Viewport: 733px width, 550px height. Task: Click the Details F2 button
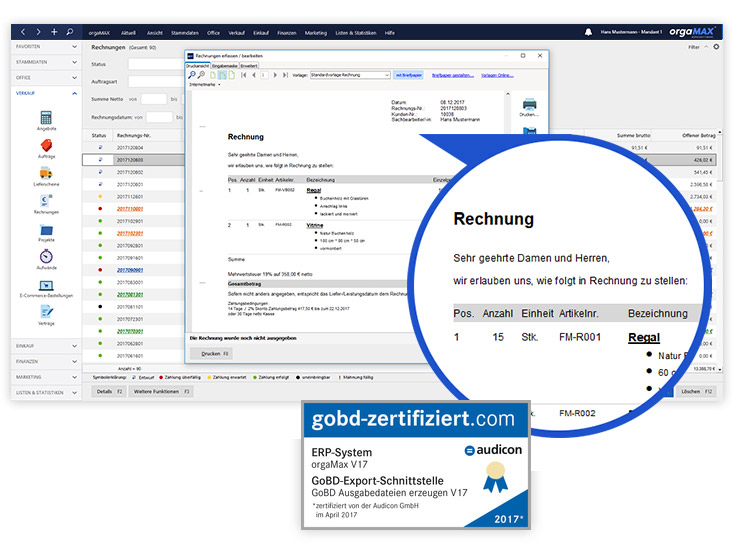click(x=109, y=392)
